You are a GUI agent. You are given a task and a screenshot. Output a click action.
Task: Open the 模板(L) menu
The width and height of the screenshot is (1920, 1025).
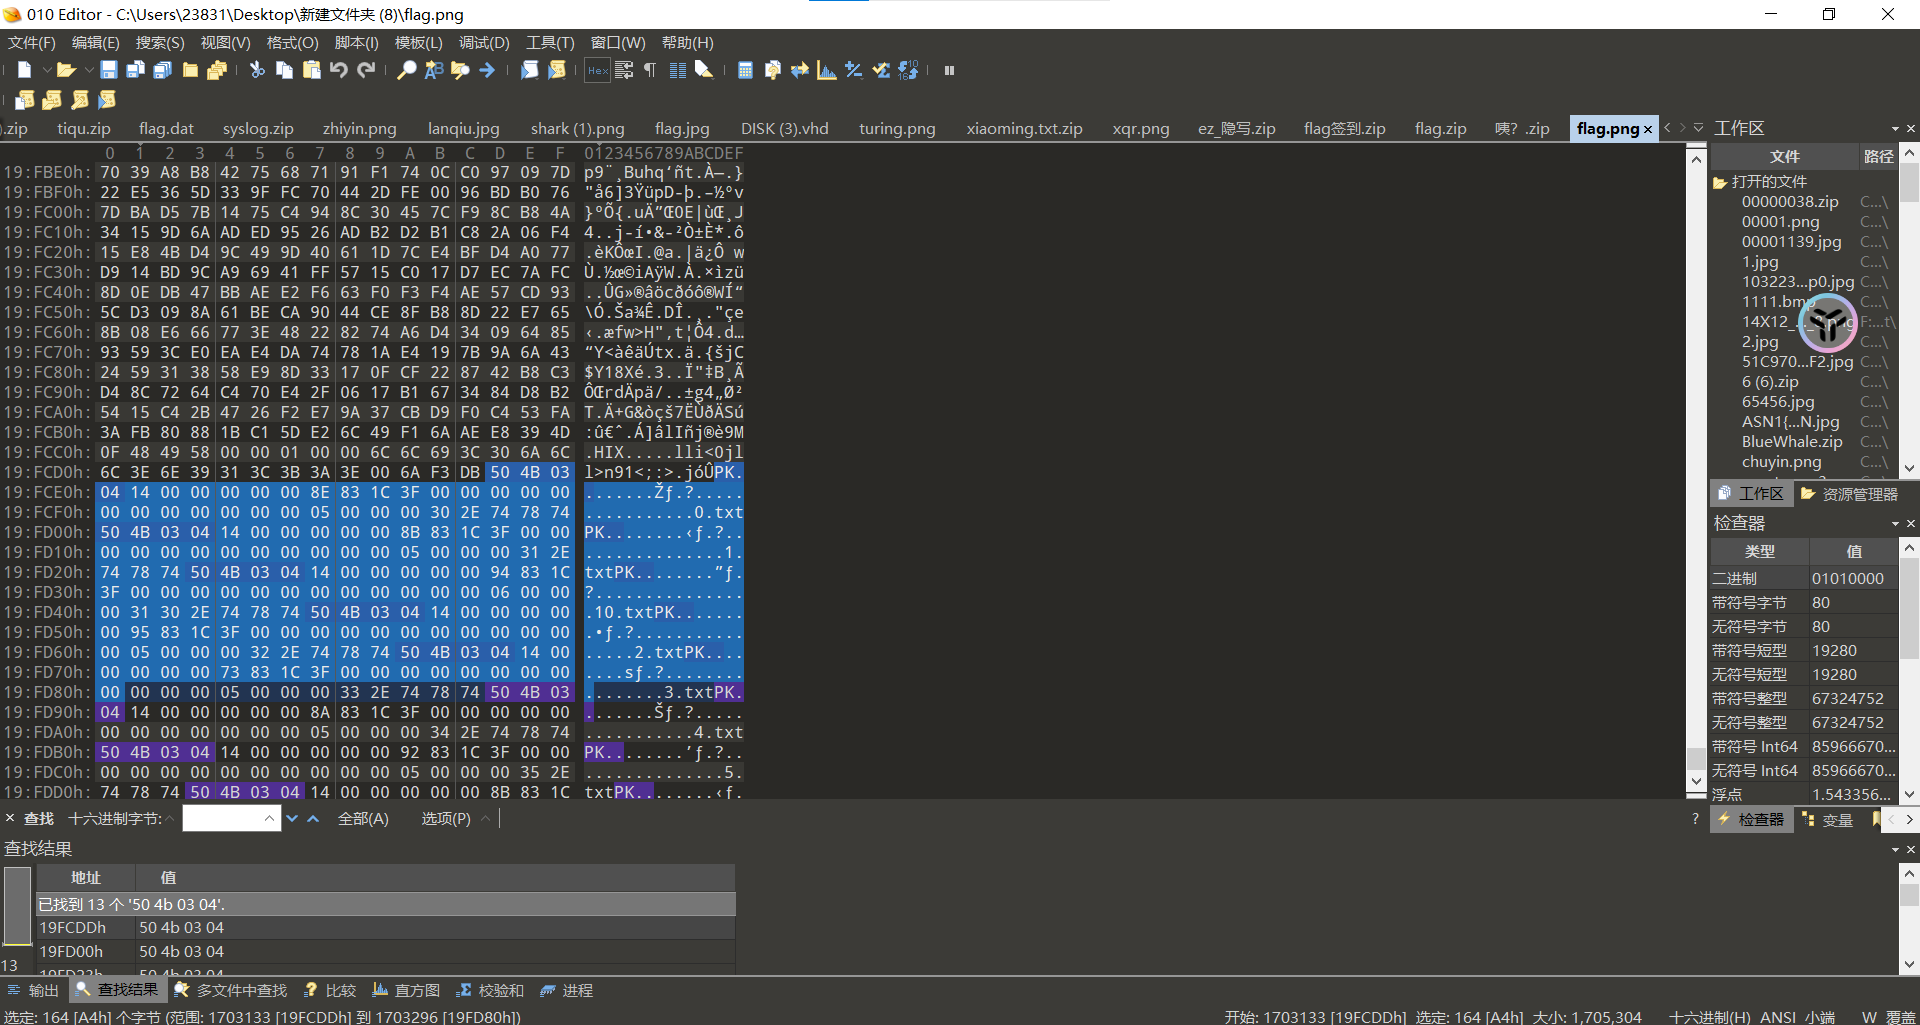coord(418,43)
